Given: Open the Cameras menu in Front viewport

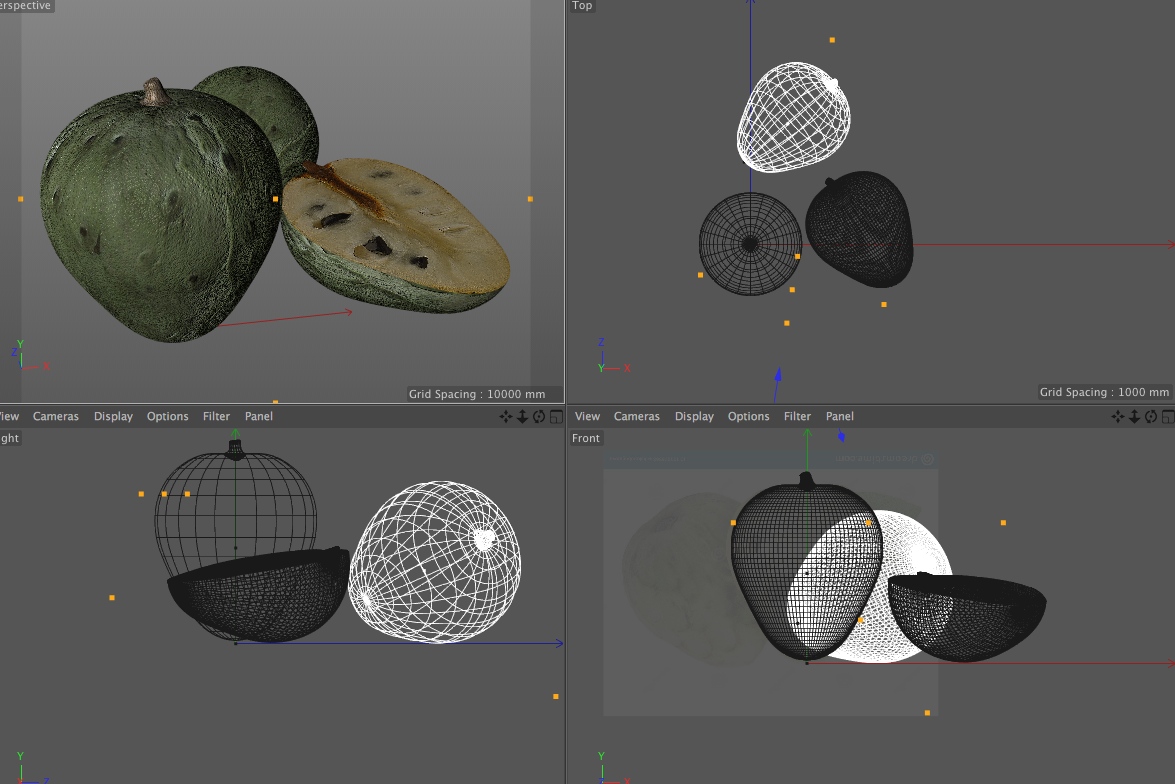Looking at the screenshot, I should point(637,417).
